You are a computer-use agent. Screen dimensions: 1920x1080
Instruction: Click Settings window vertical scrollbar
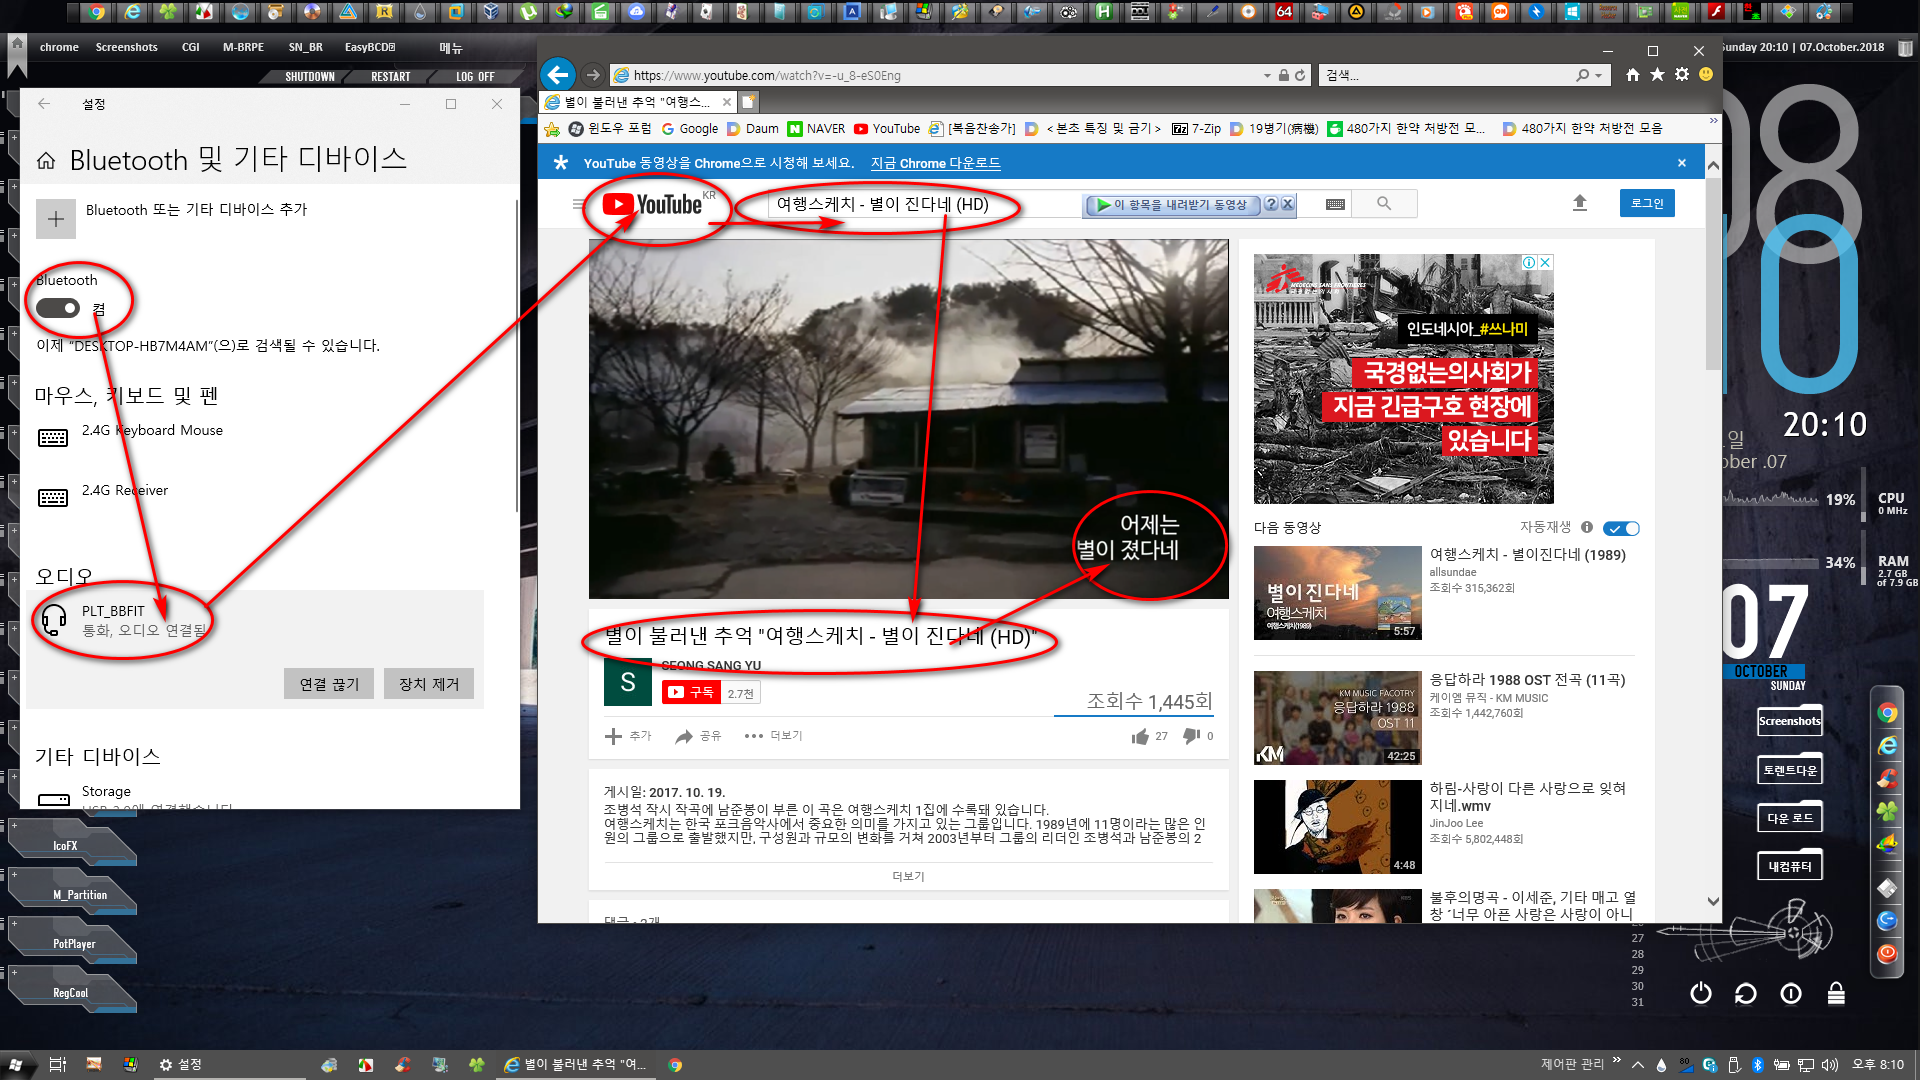click(516, 355)
